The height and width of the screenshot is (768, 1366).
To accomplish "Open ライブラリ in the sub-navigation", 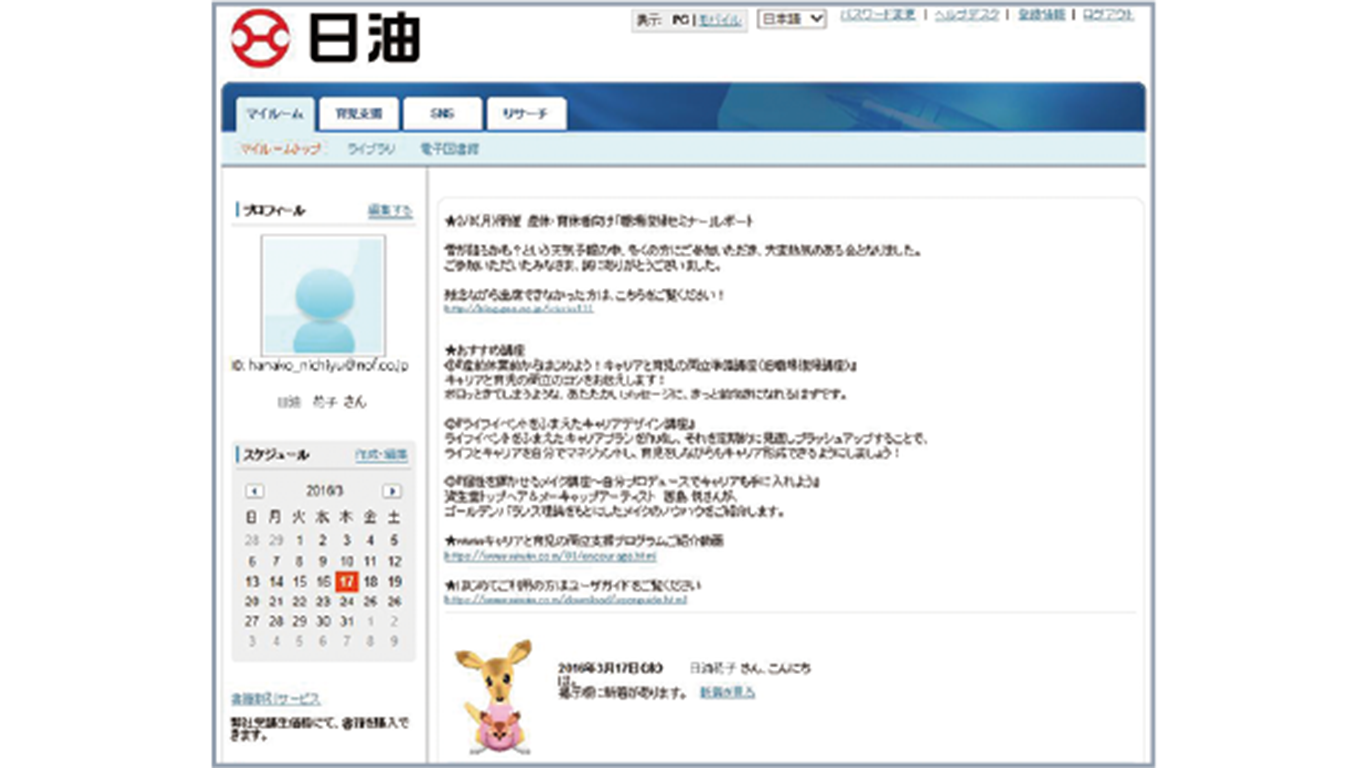I will tap(371, 149).
